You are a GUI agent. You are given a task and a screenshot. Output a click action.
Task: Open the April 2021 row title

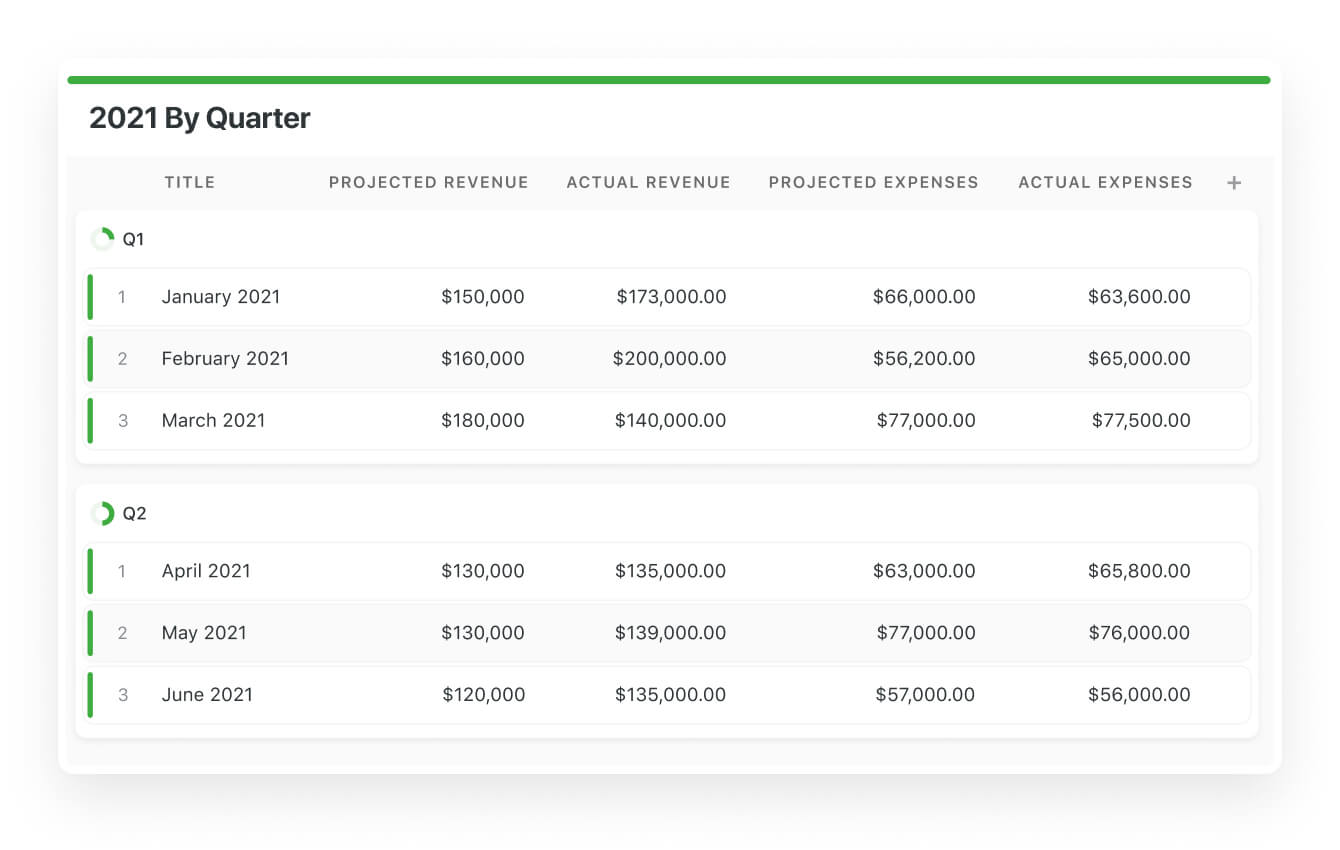(x=206, y=571)
